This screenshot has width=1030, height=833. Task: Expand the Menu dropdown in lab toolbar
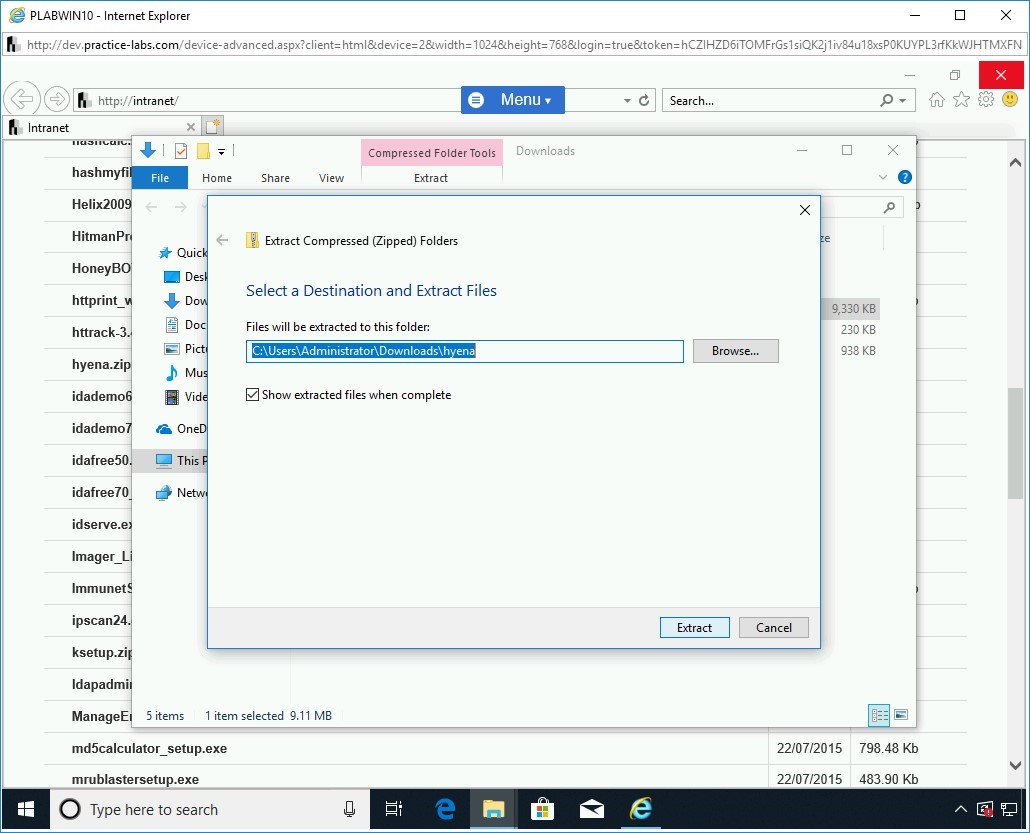coord(513,100)
